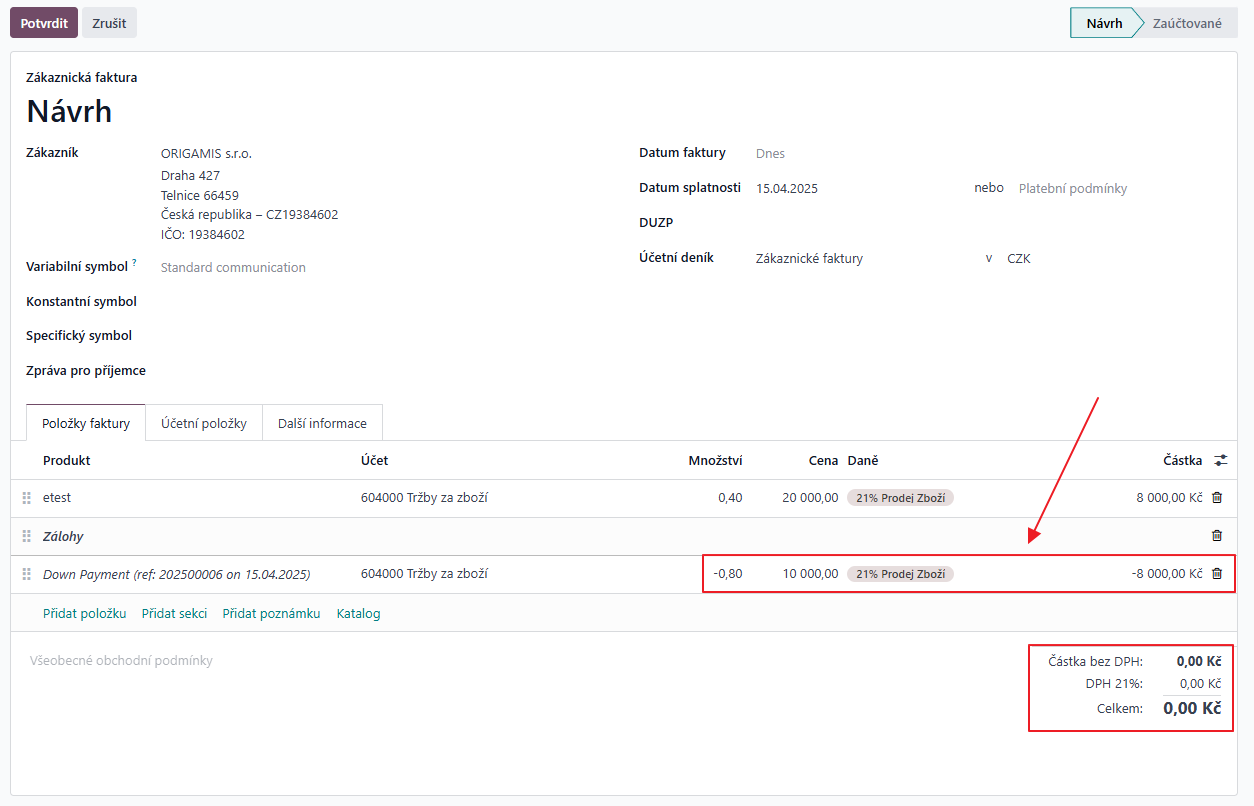The height and width of the screenshot is (806, 1254).
Task: Delete the etest invoice line
Action: (1217, 497)
